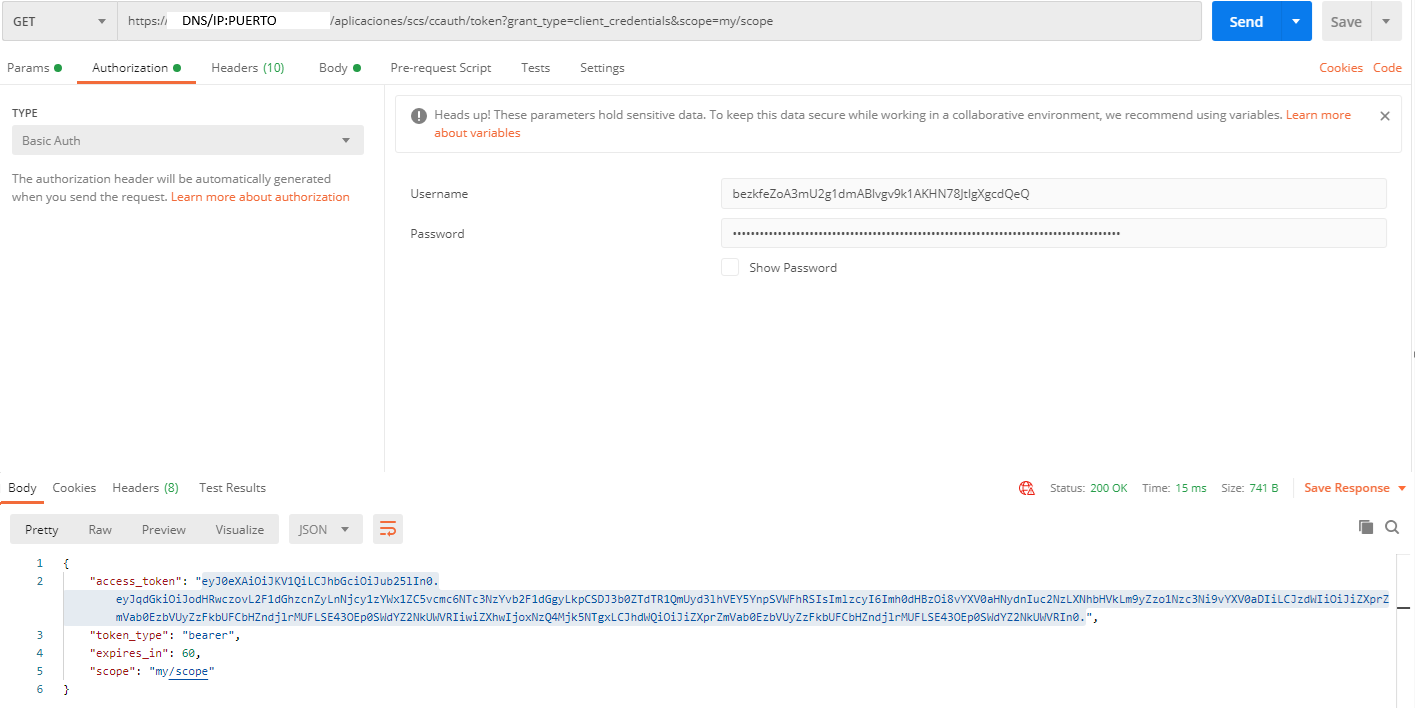Viewport: 1415px width, 708px height.
Task: Follow Learn more about authorization link
Action: (260, 197)
